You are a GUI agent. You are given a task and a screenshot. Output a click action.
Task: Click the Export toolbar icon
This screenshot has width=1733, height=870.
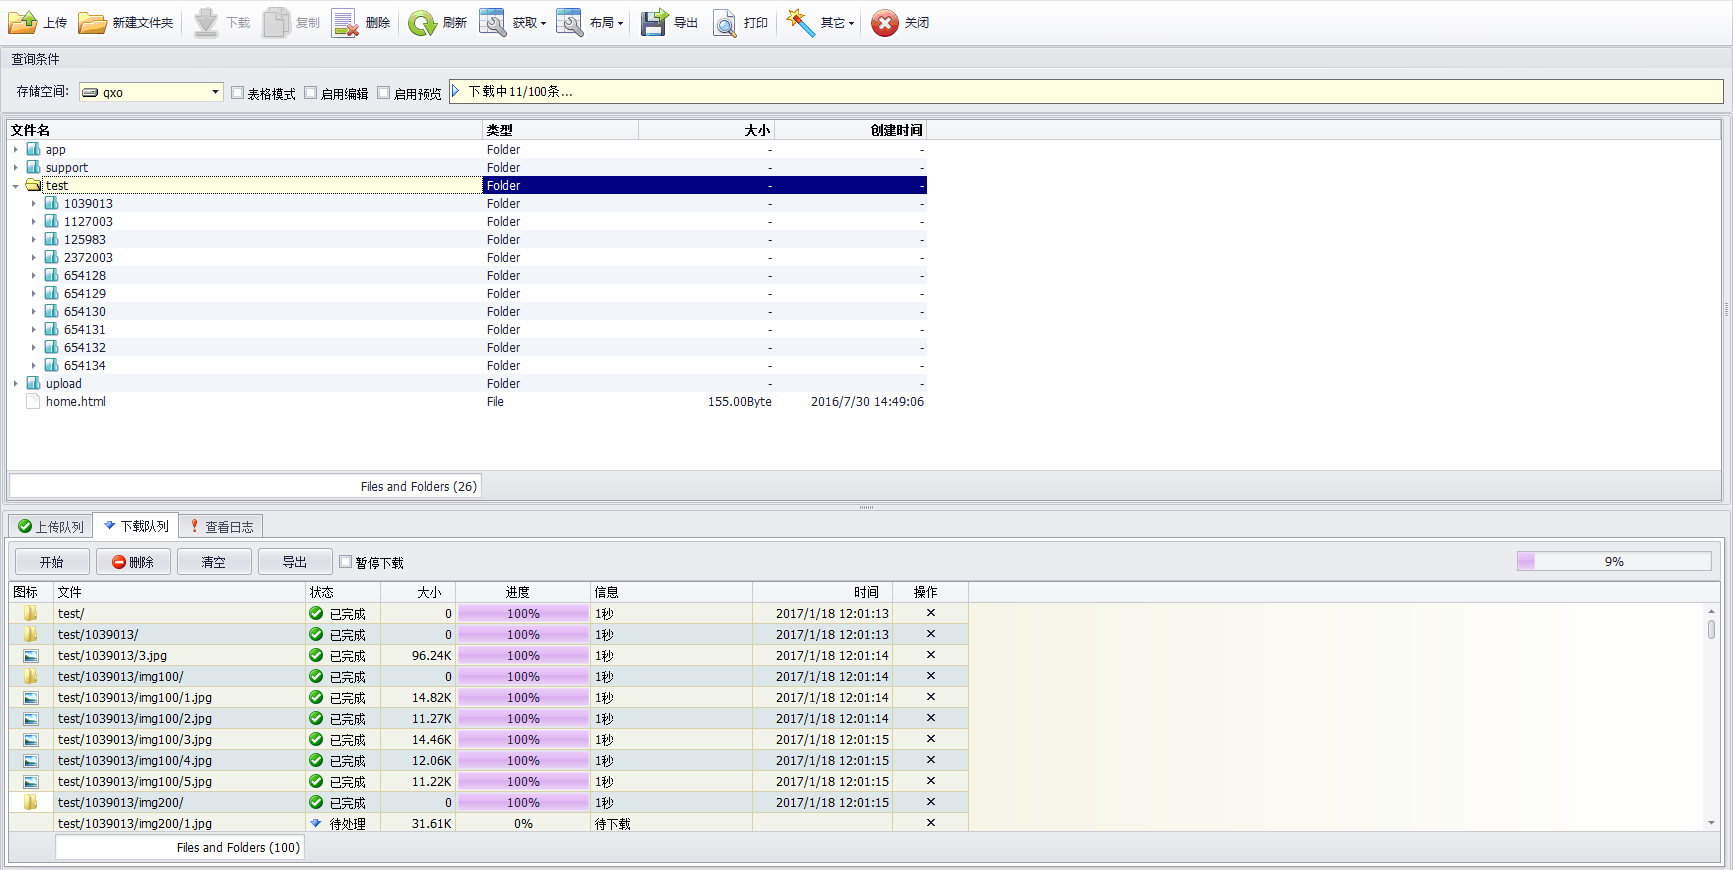(654, 22)
